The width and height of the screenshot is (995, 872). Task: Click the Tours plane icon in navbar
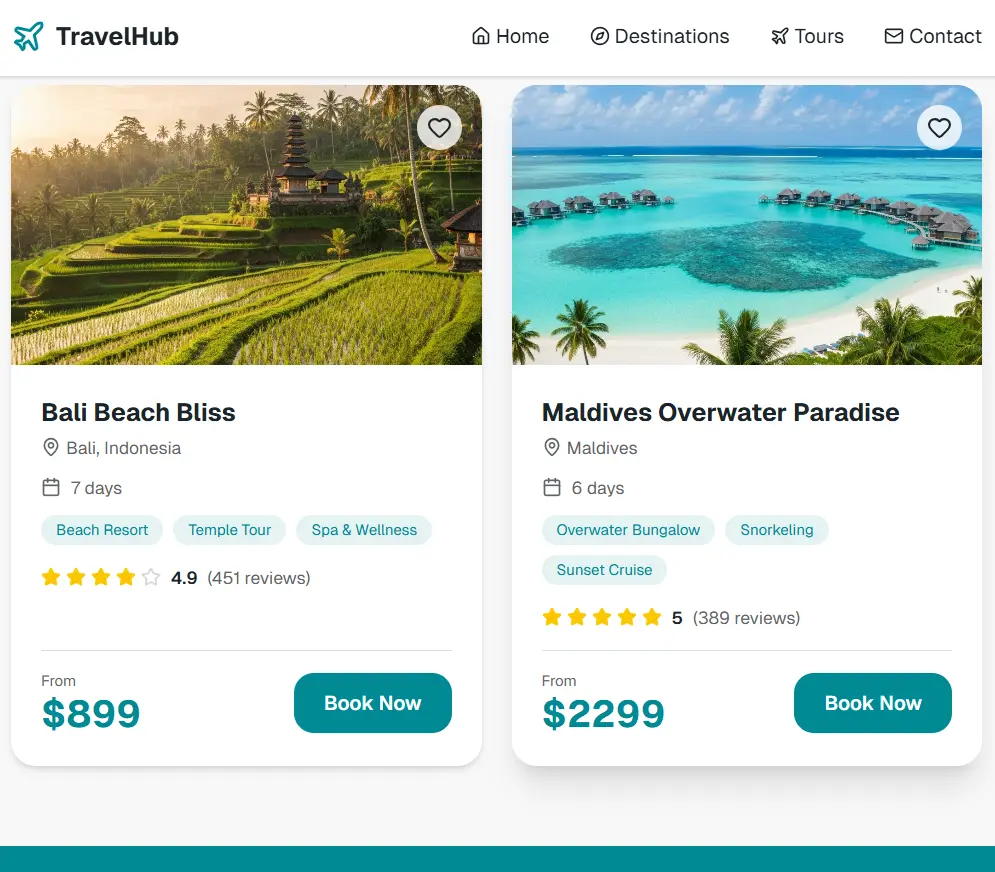coord(780,37)
